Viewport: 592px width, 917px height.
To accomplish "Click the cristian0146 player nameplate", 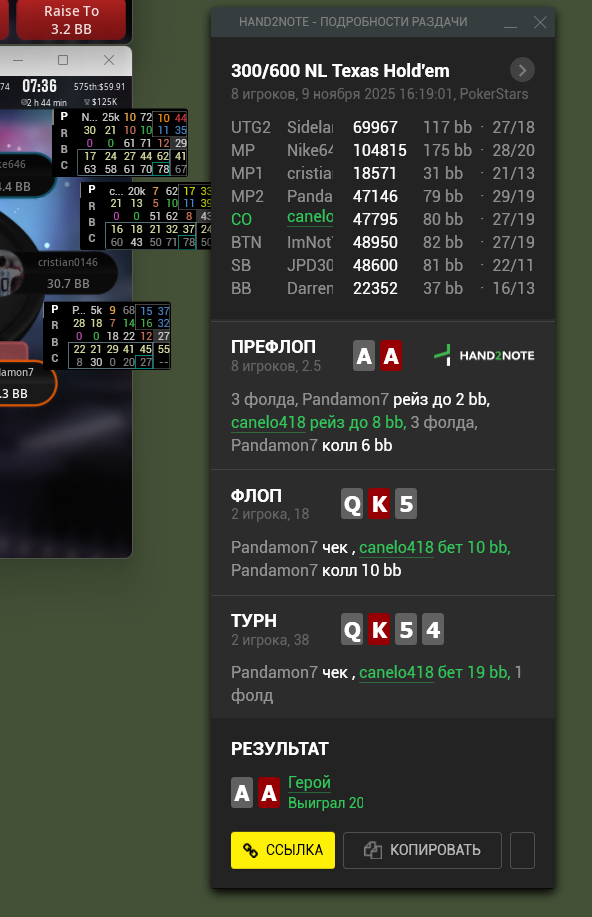I will pos(68,273).
